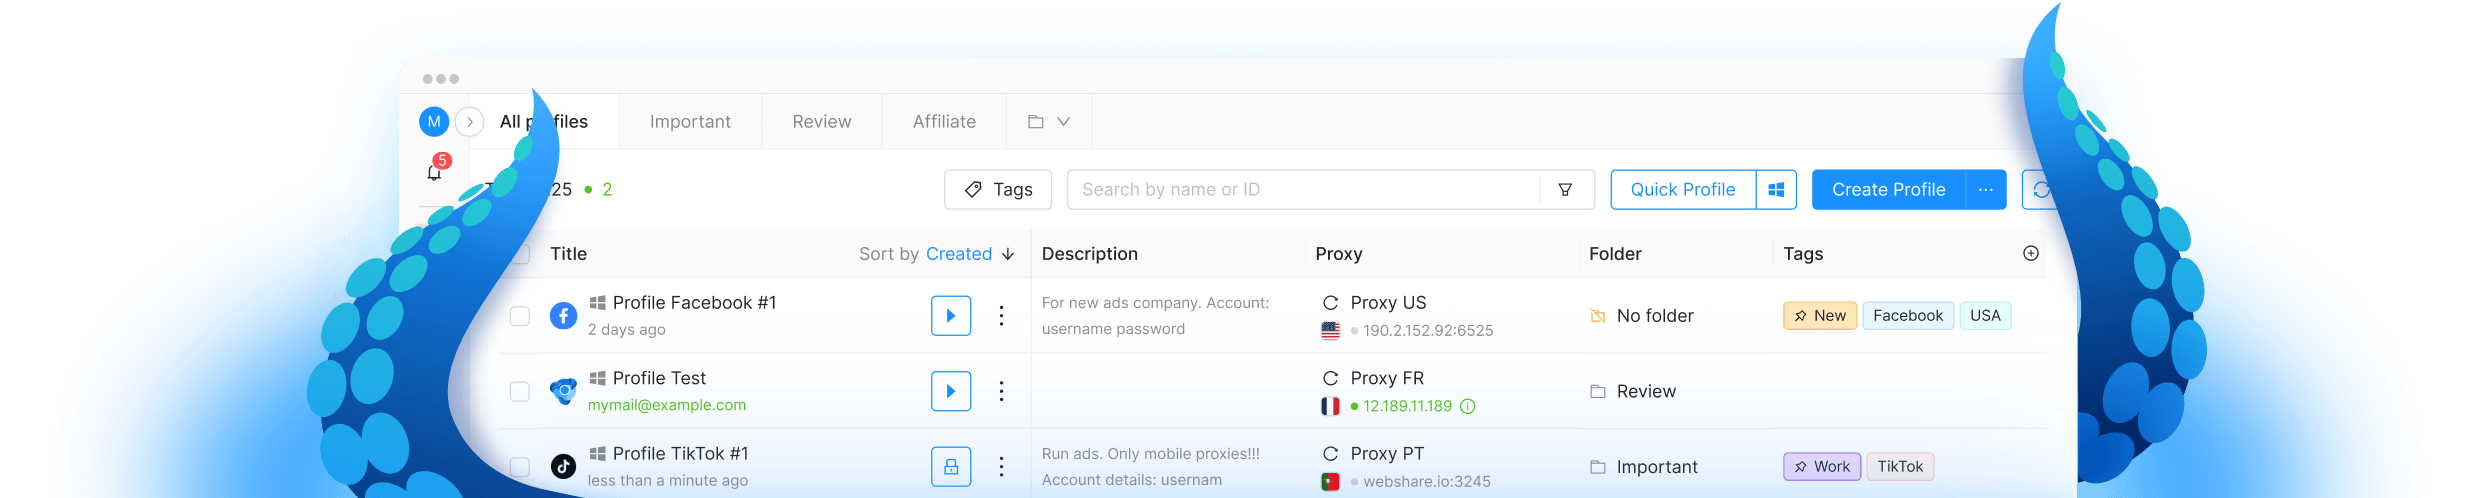The height and width of the screenshot is (498, 2476).
Task: Start Profile Facebook #1 with play button
Action: coord(951,316)
